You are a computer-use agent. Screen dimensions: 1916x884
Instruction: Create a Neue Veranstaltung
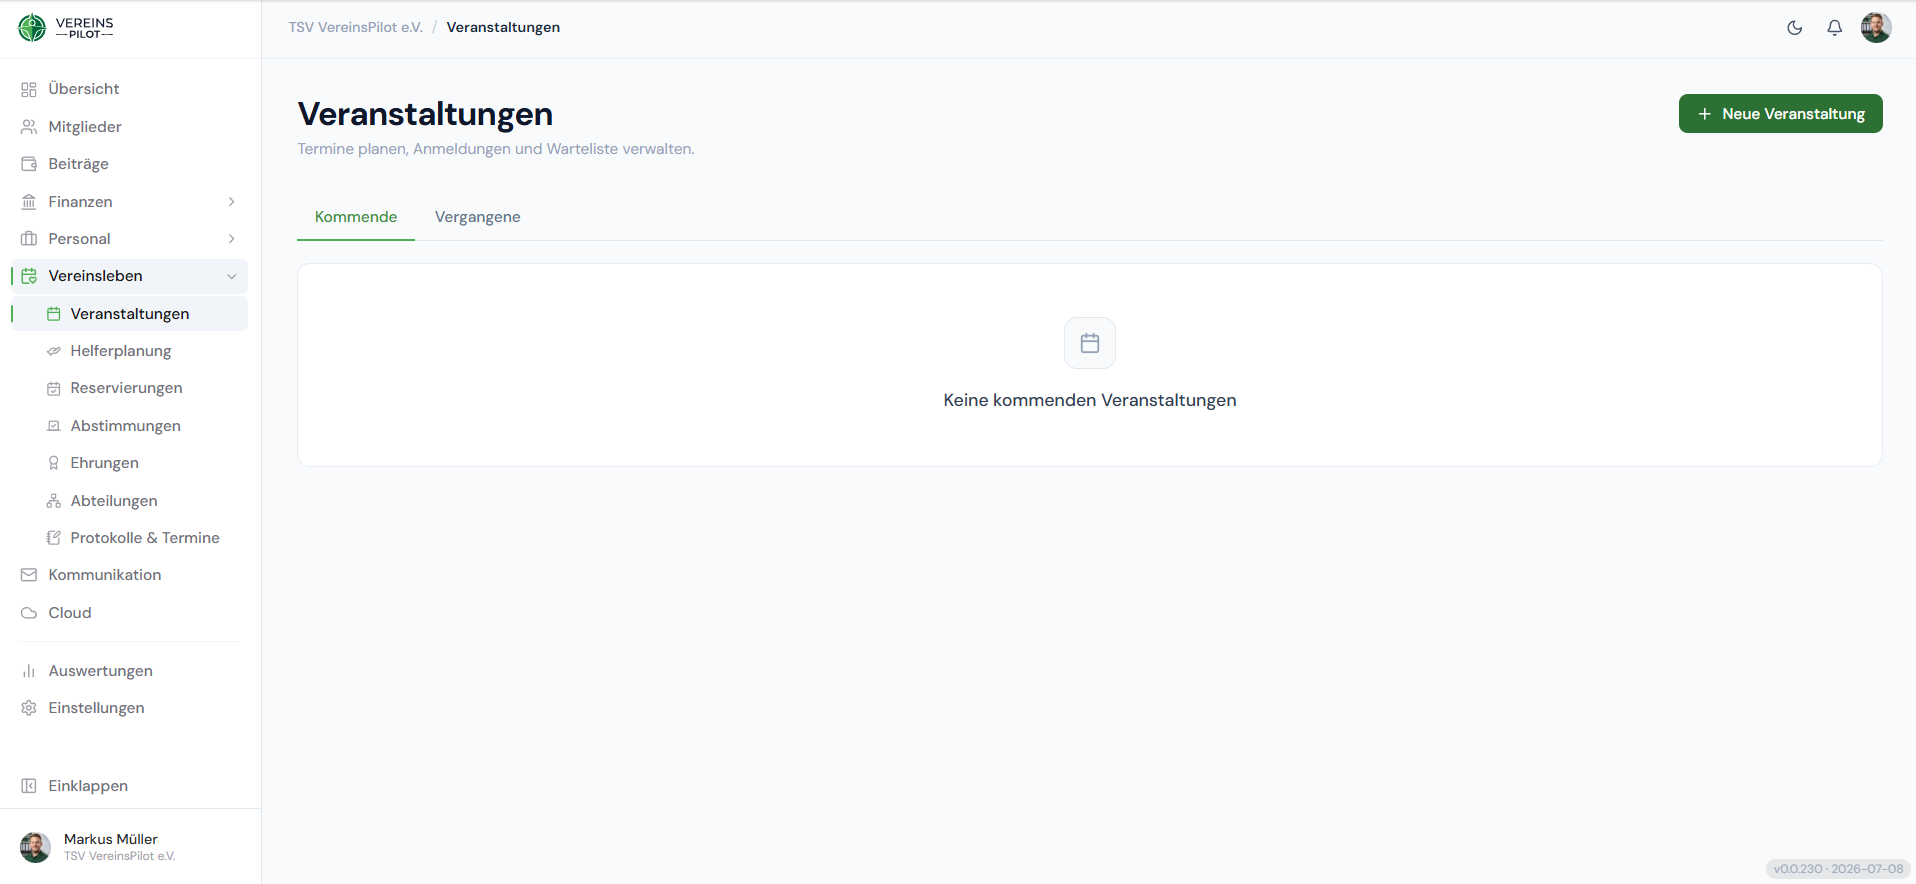coord(1780,114)
